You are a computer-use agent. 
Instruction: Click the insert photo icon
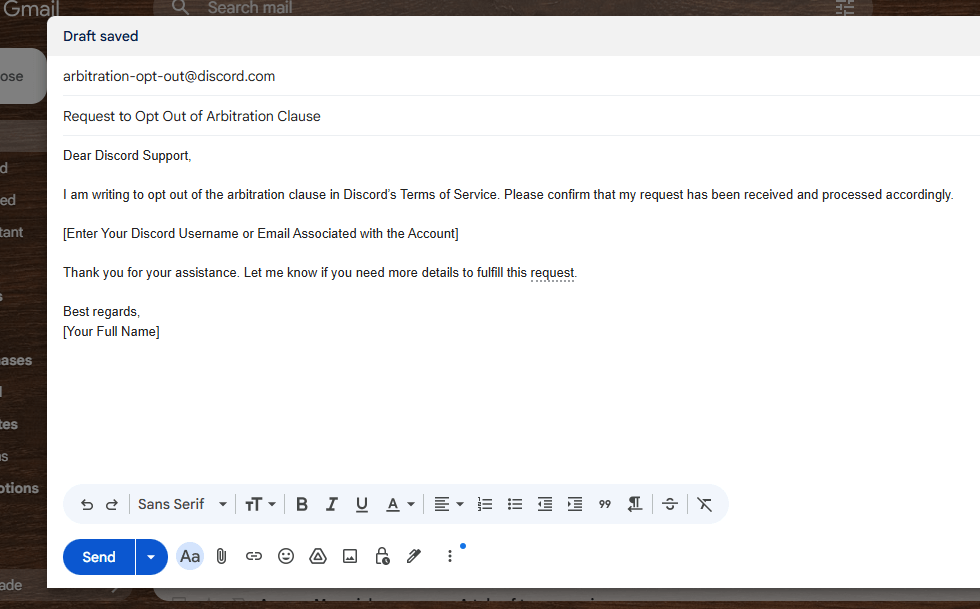[x=350, y=556]
